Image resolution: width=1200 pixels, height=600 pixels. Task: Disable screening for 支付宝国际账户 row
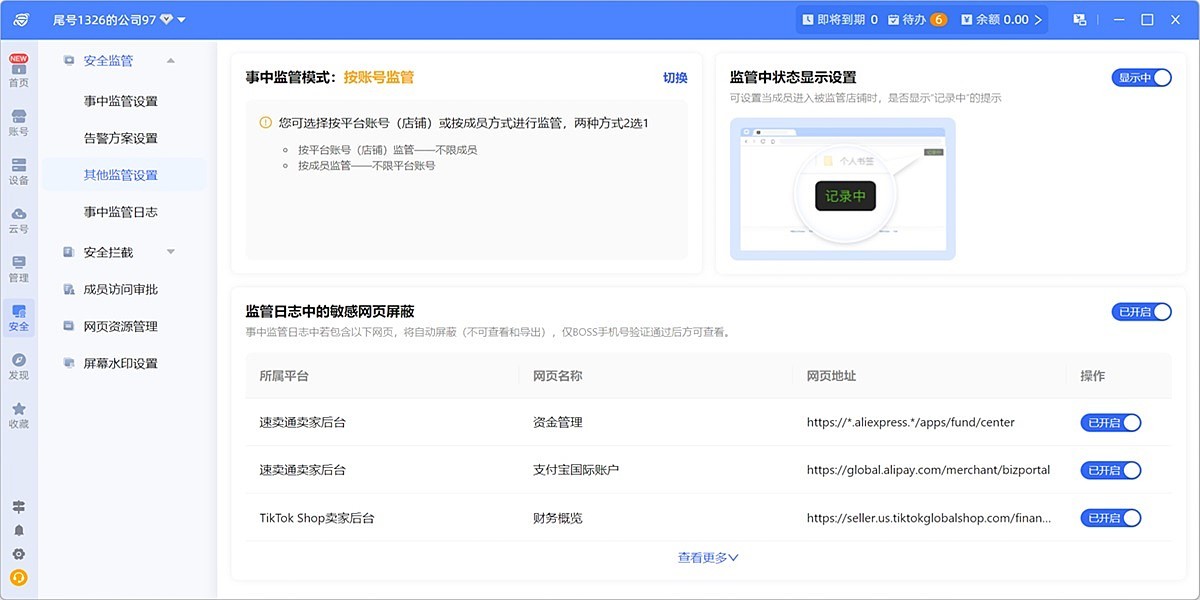(1111, 470)
